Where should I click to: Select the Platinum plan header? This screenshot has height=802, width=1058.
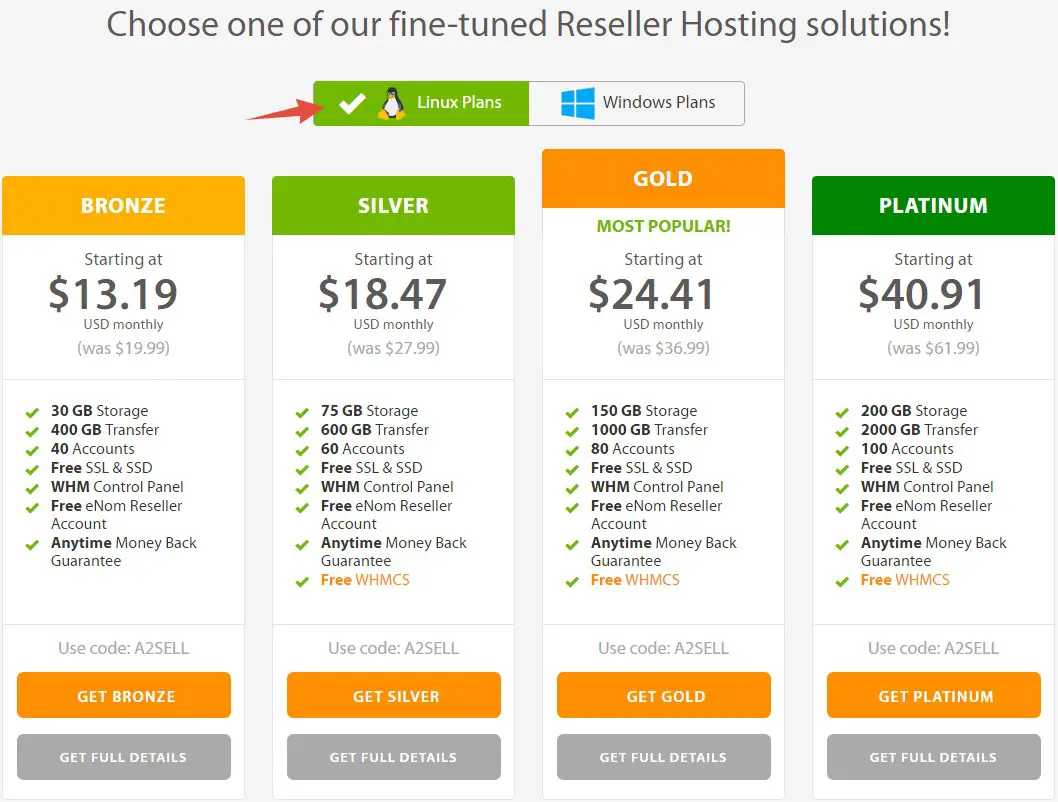click(x=933, y=206)
